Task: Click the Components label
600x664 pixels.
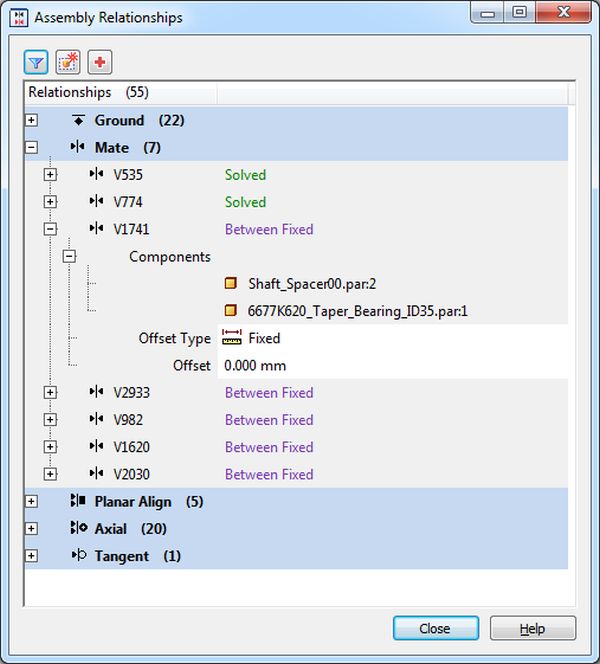Action: point(170,257)
